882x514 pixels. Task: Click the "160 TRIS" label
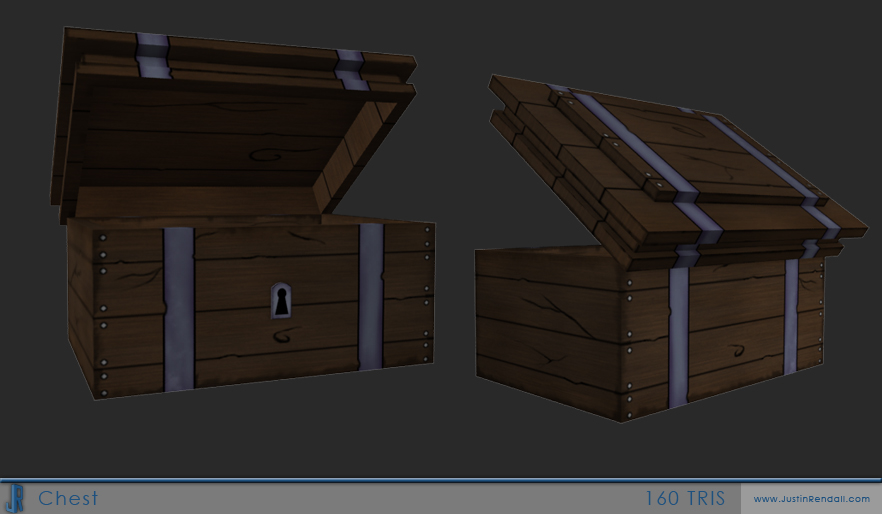[685, 498]
